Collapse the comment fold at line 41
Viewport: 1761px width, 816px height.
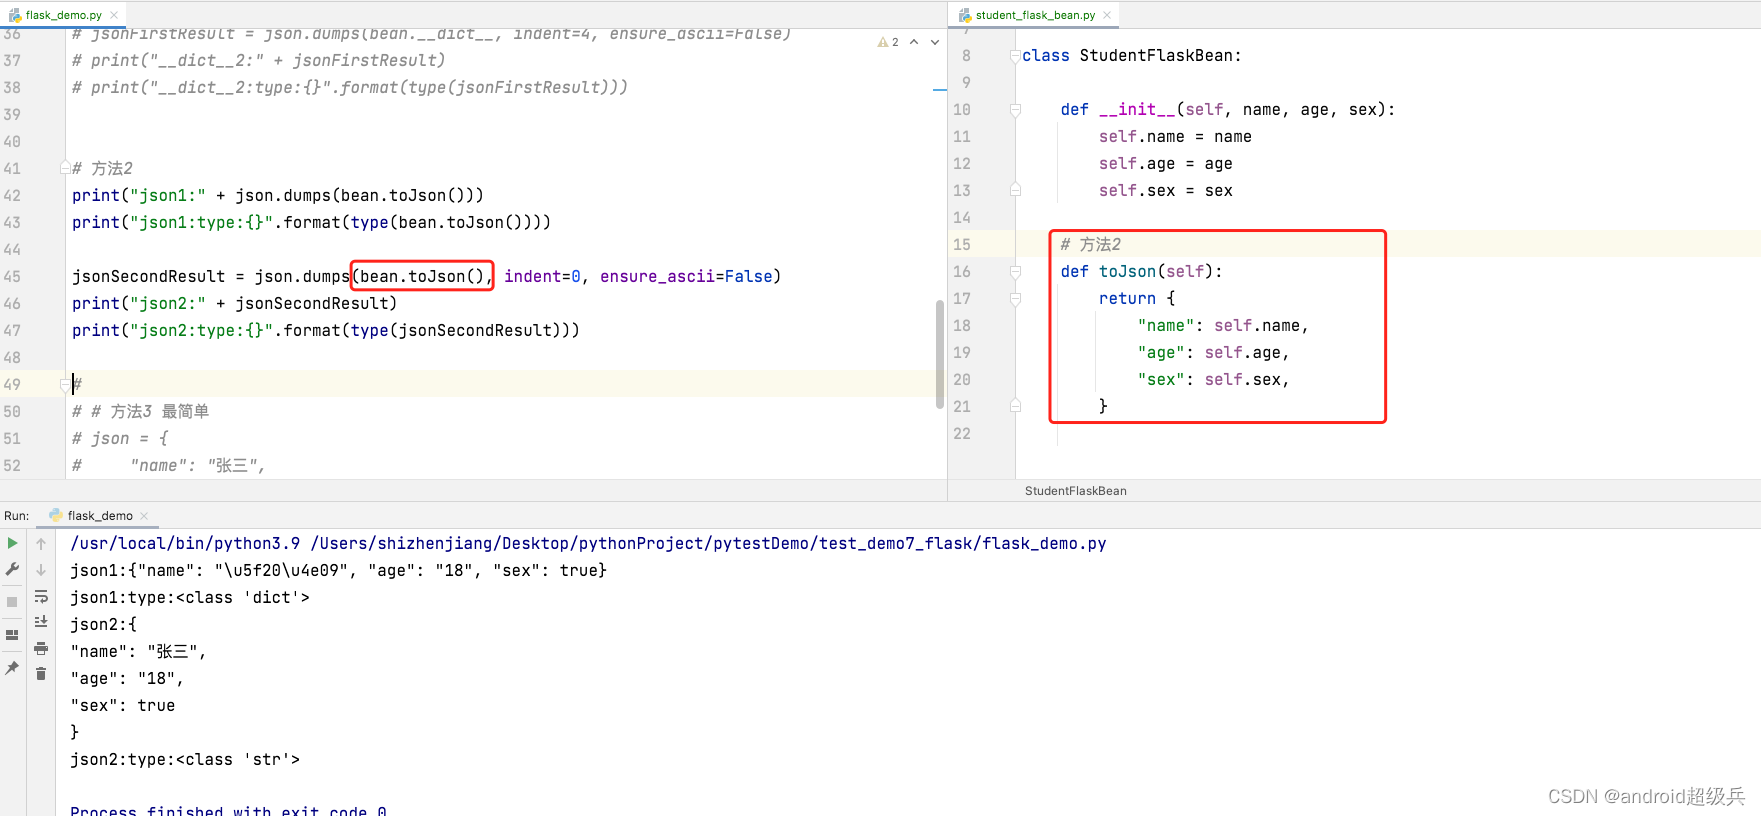click(65, 168)
